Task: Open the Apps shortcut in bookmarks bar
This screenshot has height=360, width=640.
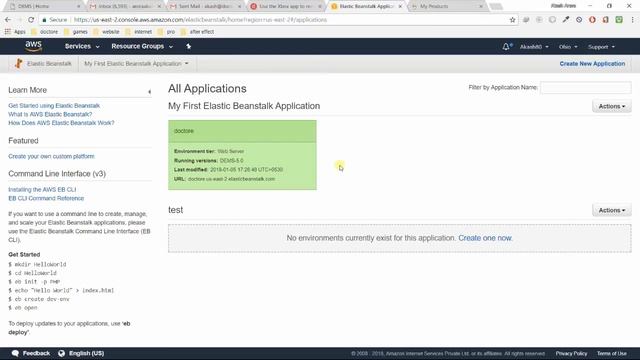Action: (x=15, y=31)
